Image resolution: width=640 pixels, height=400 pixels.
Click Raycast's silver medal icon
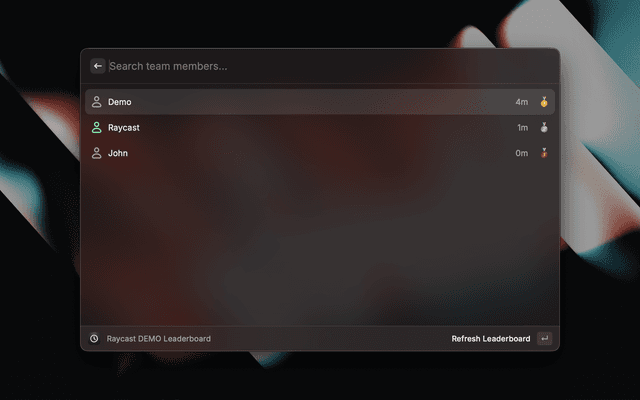[544, 128]
